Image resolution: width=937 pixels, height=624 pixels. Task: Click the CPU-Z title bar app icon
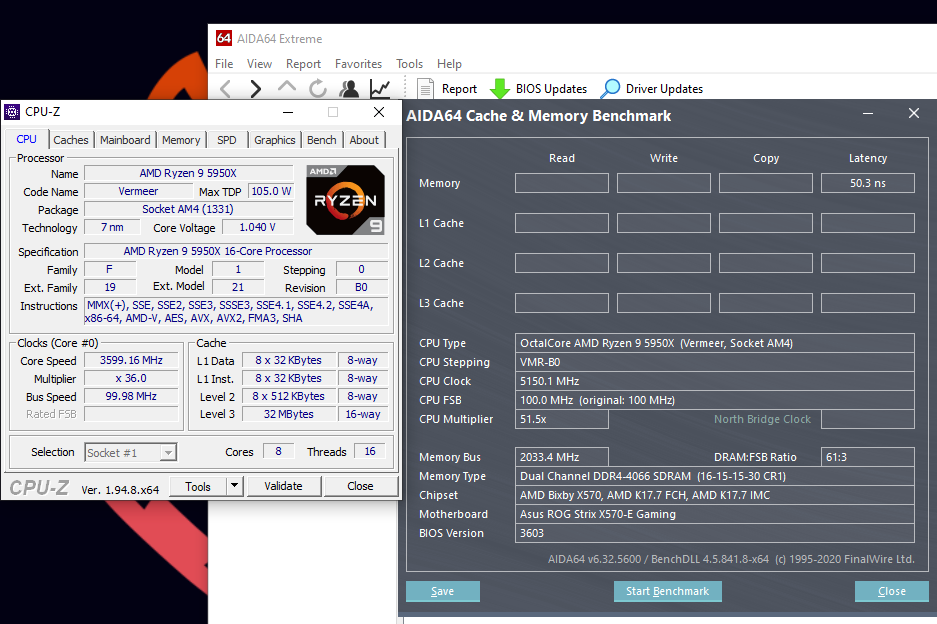point(12,112)
